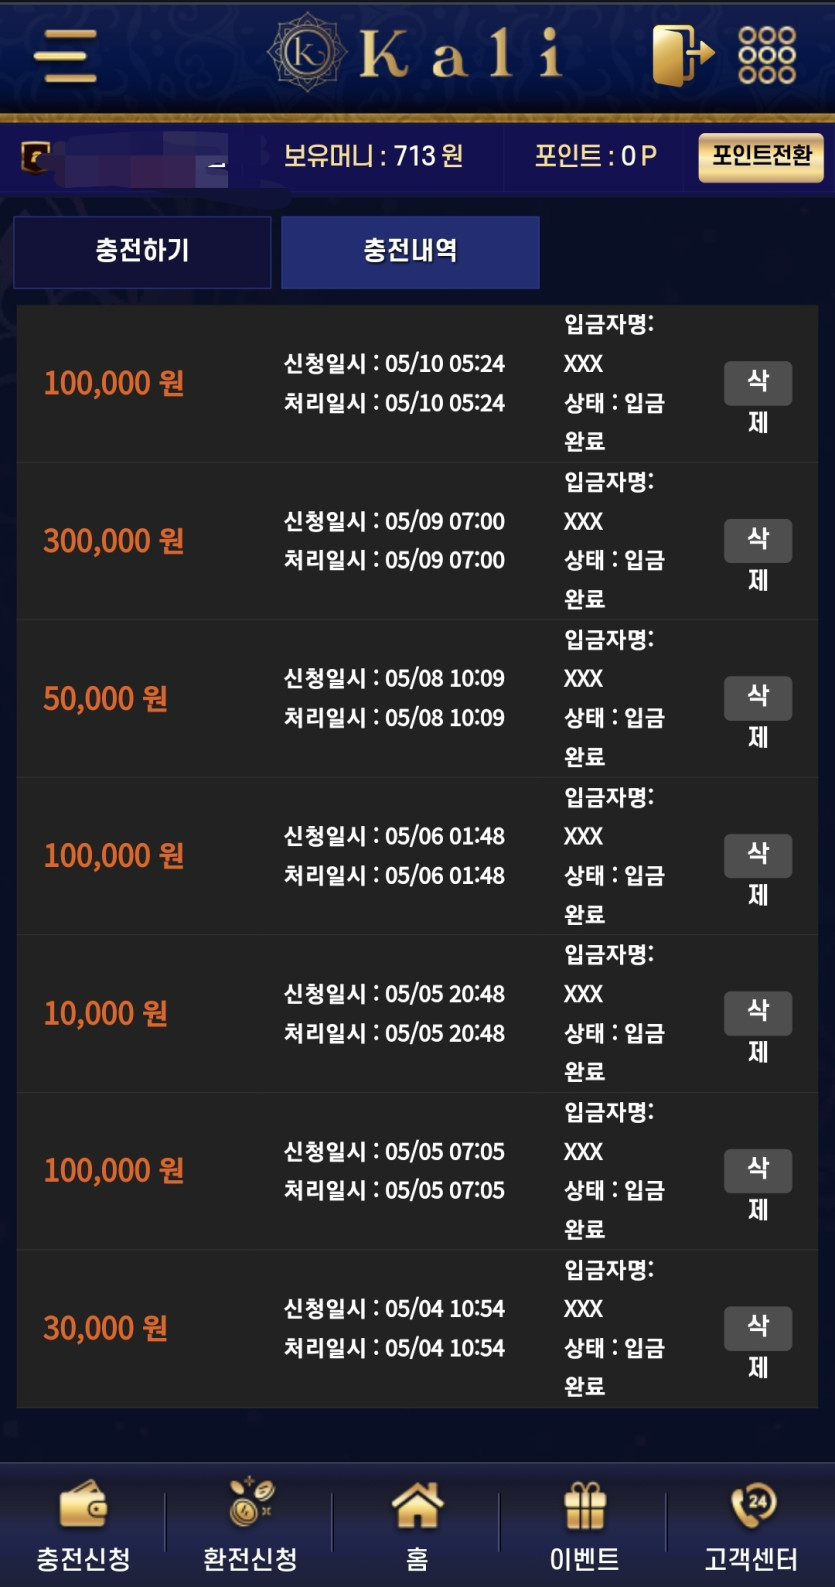The image size is (835, 1587).
Task: Click the 보유머니 balance display
Action: (373, 156)
